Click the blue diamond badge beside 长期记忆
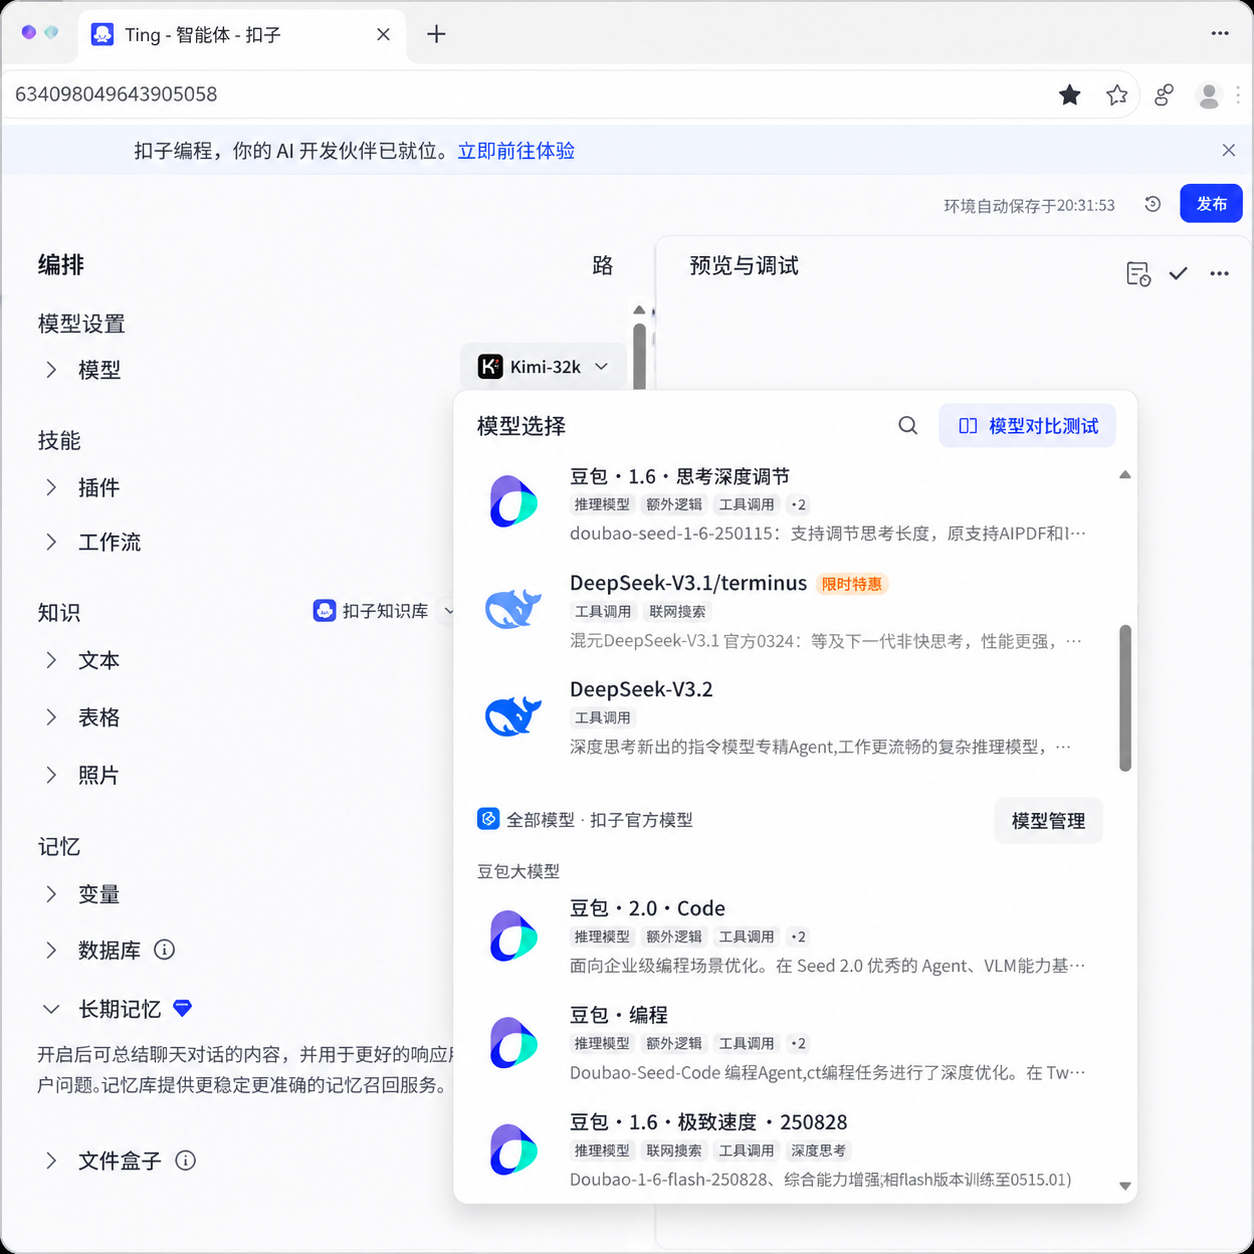The image size is (1254, 1254). (x=182, y=1008)
